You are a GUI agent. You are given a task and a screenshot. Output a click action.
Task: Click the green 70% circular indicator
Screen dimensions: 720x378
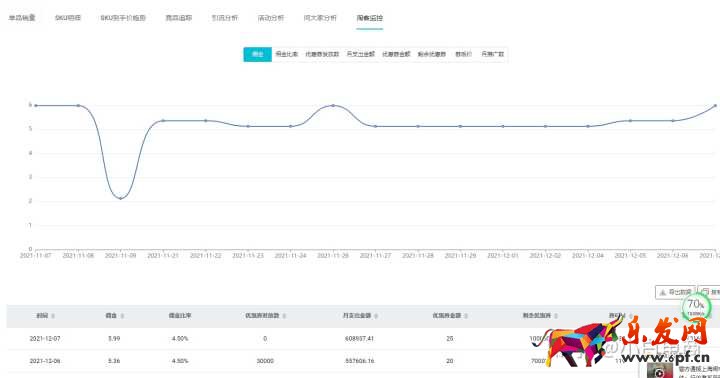[x=696, y=306]
